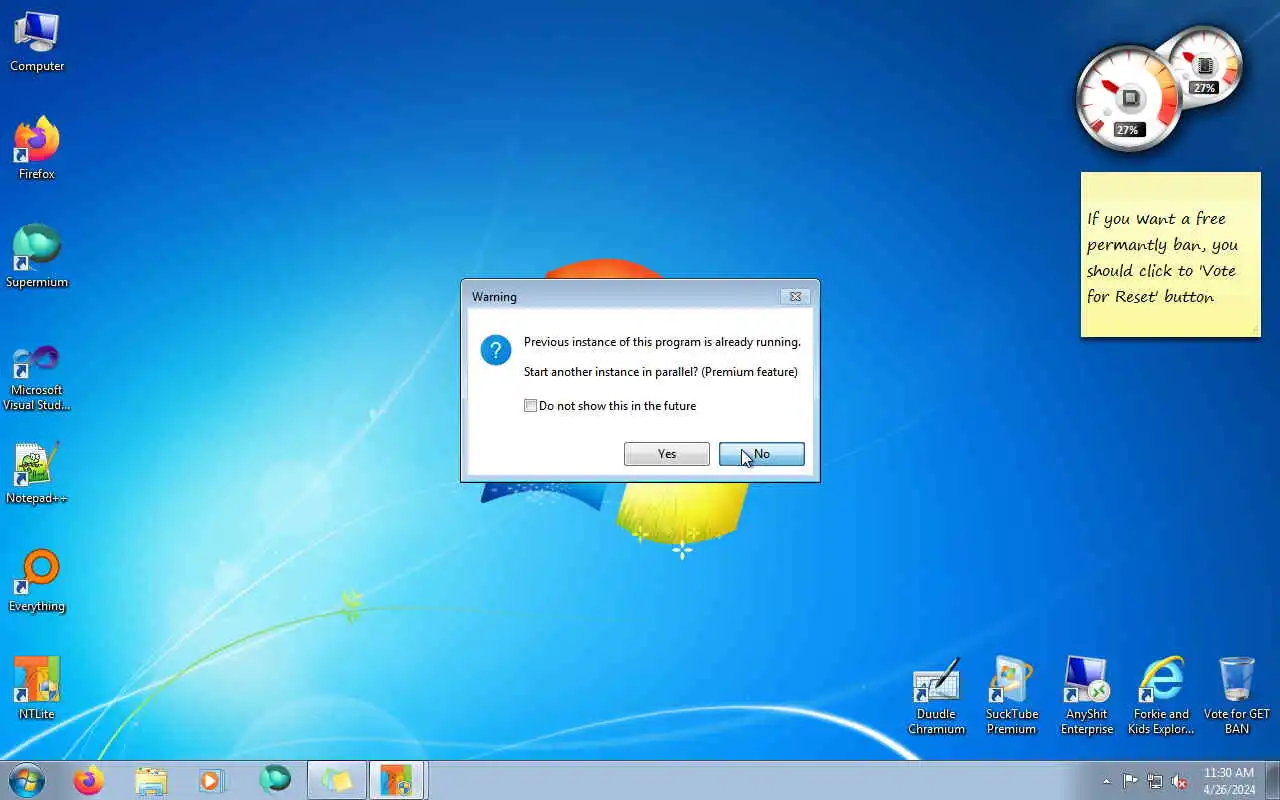This screenshot has height=800, width=1280.
Task: Switch to Sticky Notes taskbar button
Action: (336, 780)
